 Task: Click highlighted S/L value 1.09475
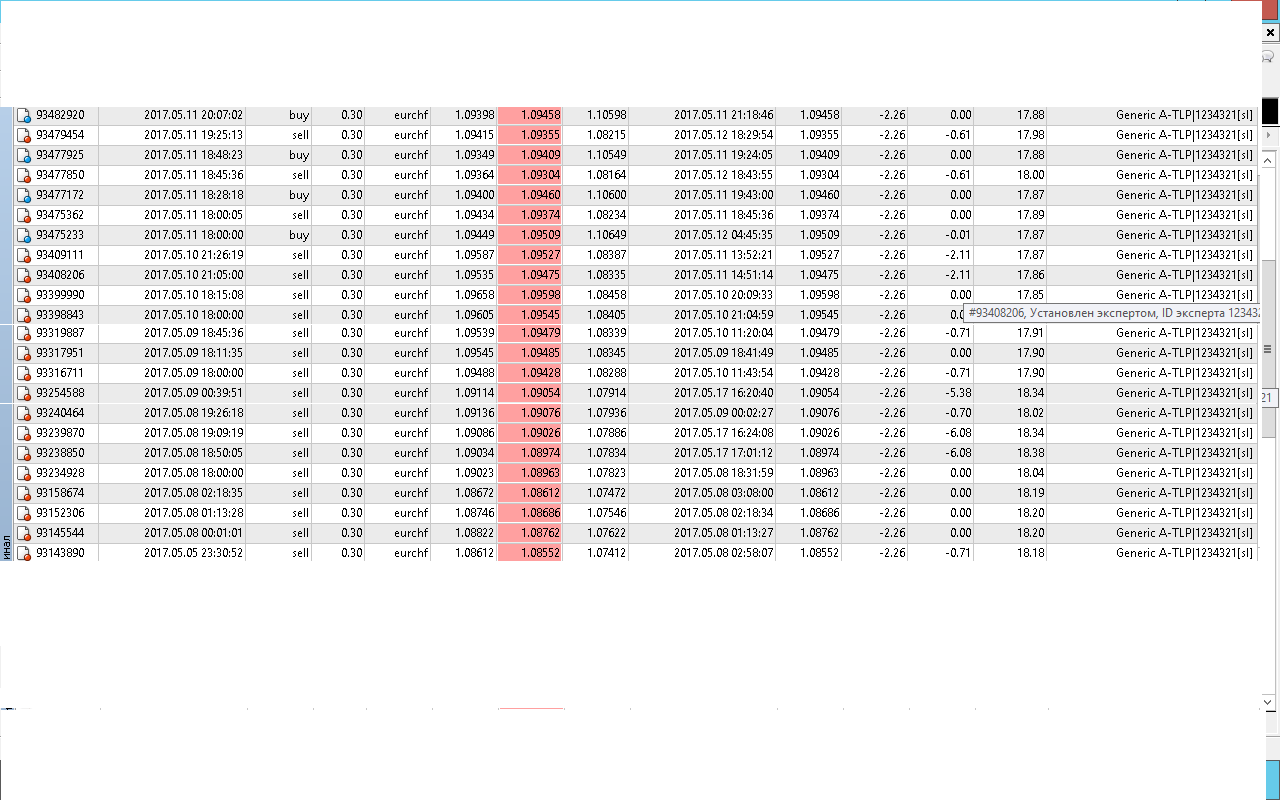point(540,275)
